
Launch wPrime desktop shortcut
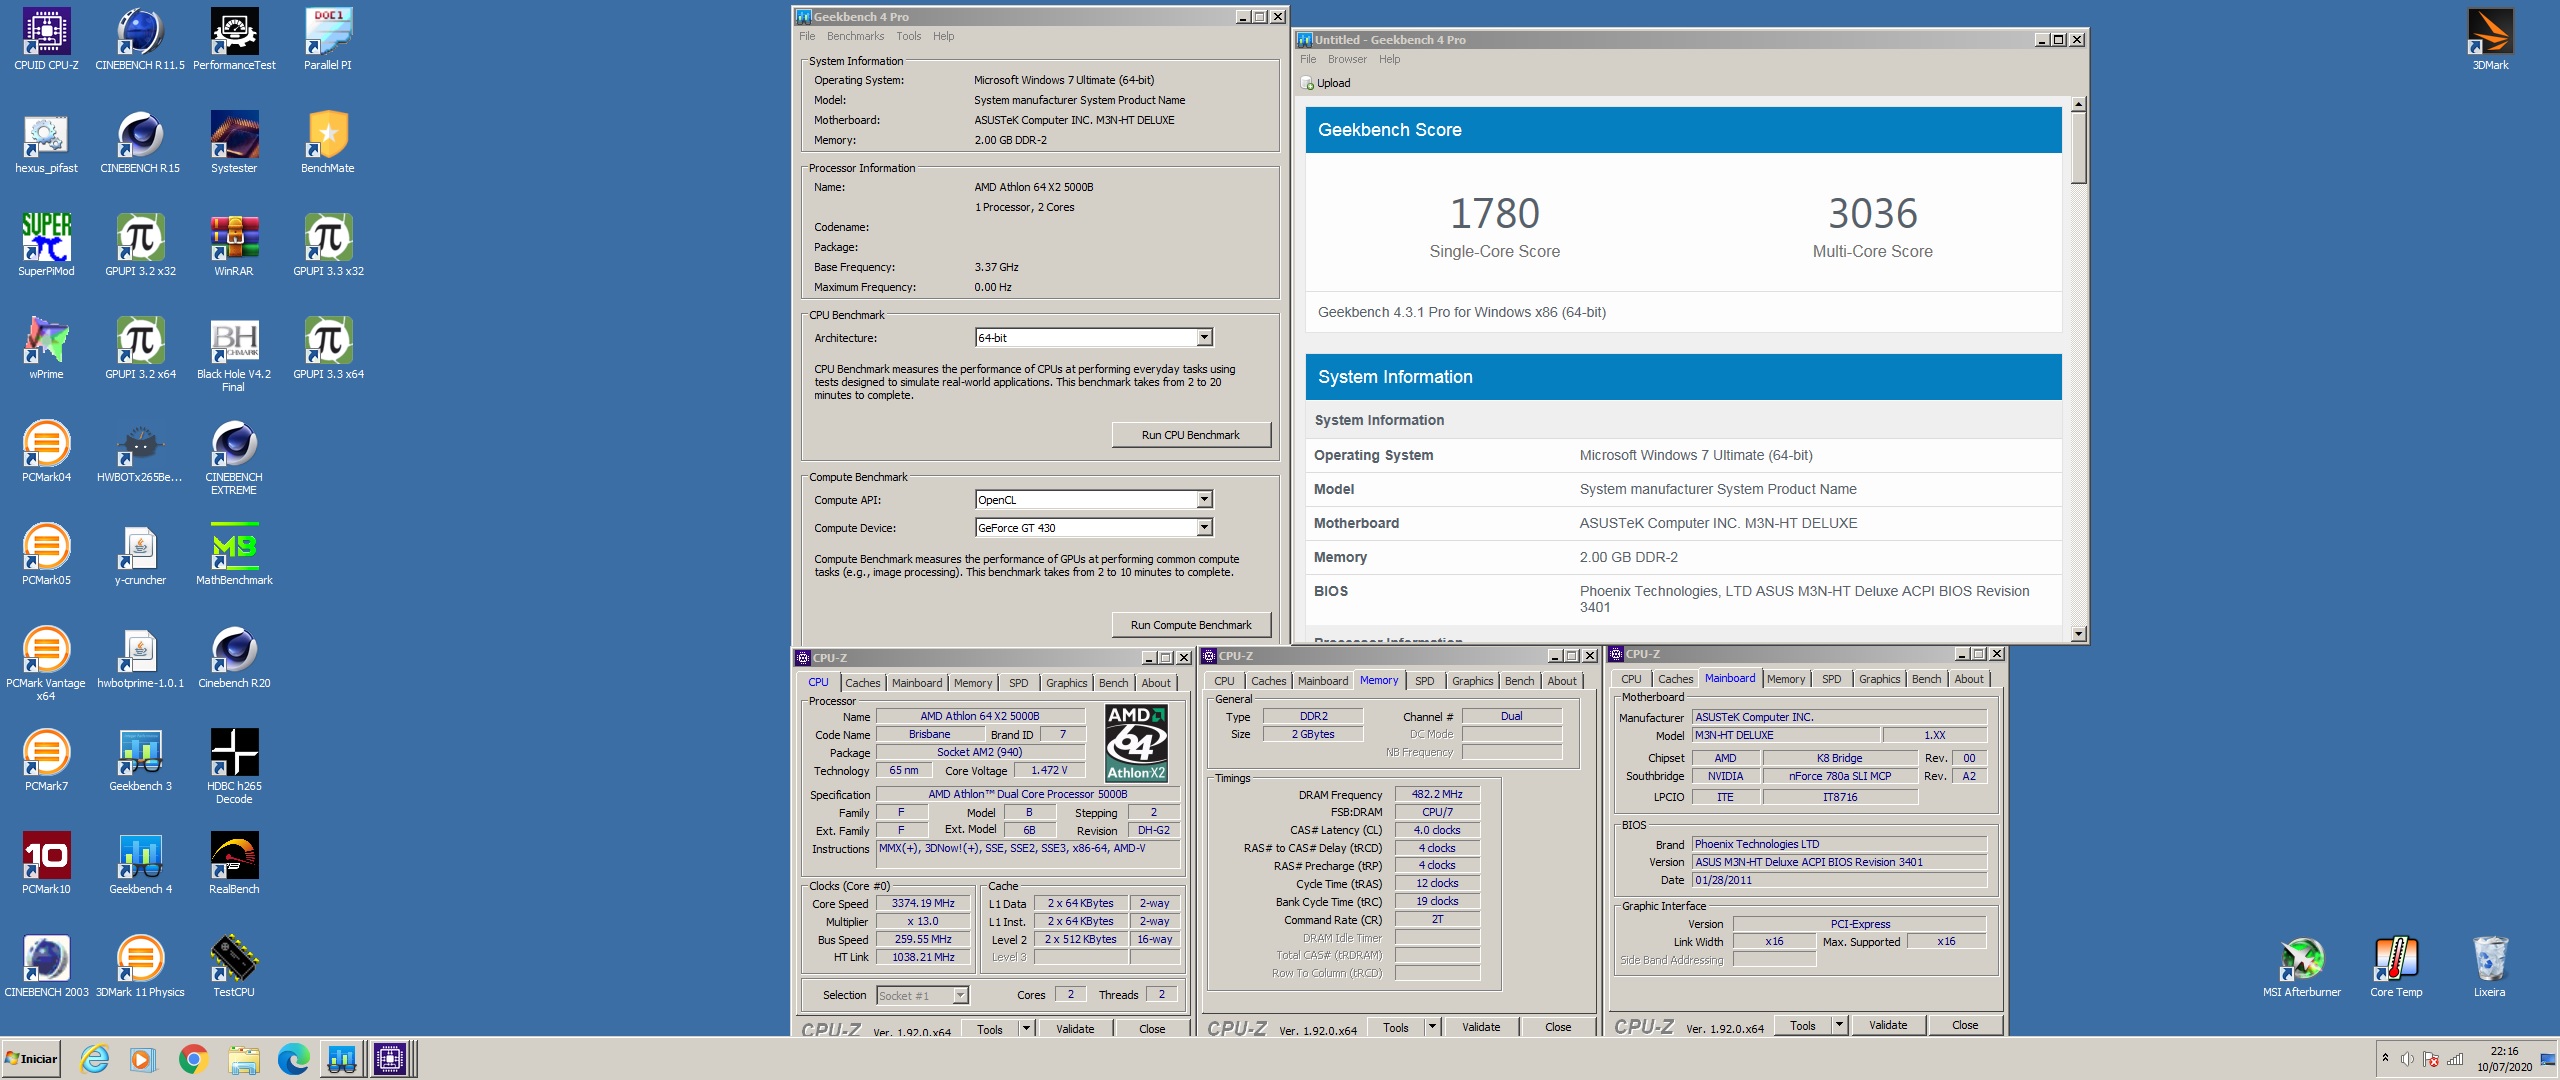[x=46, y=349]
